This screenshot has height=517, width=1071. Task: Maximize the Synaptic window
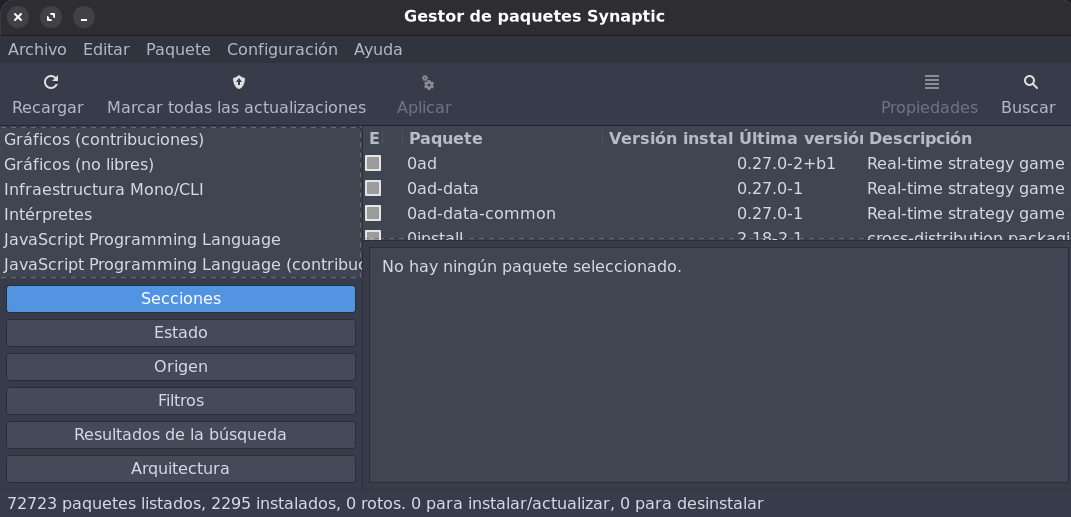51,17
